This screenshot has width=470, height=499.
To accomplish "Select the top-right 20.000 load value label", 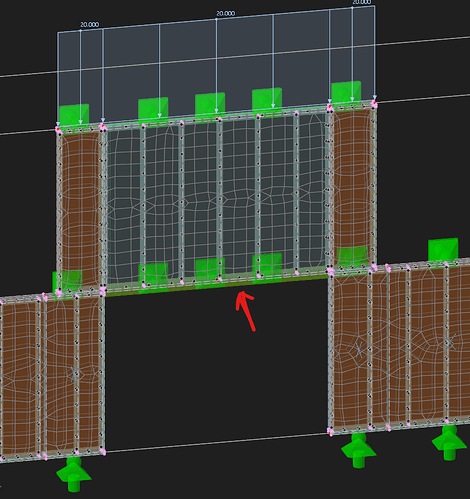I will [362, 2].
